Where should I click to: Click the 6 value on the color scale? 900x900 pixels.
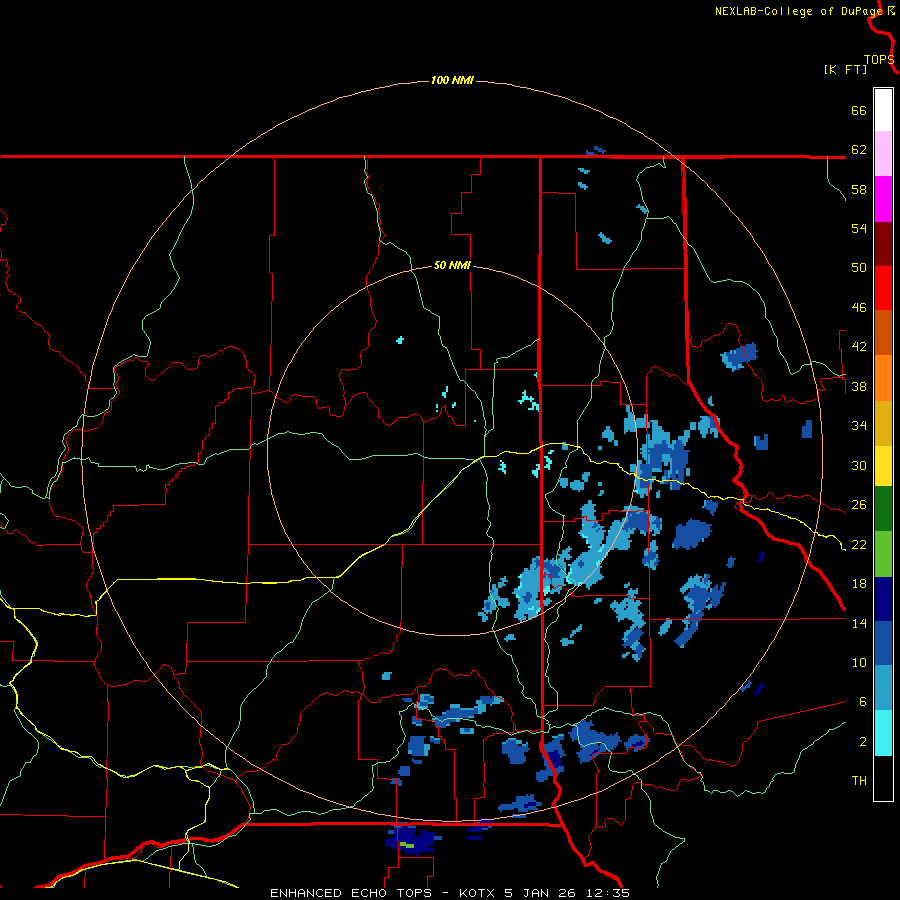(863, 702)
